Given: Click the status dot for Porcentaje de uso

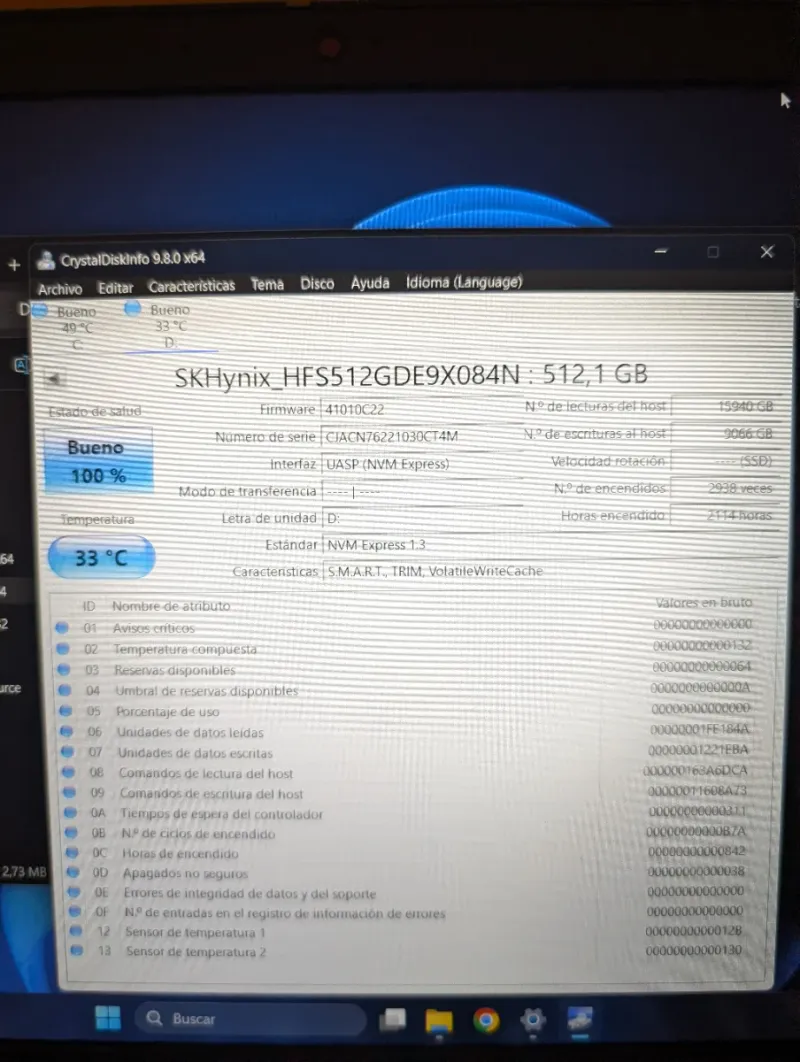Looking at the screenshot, I should [66, 711].
